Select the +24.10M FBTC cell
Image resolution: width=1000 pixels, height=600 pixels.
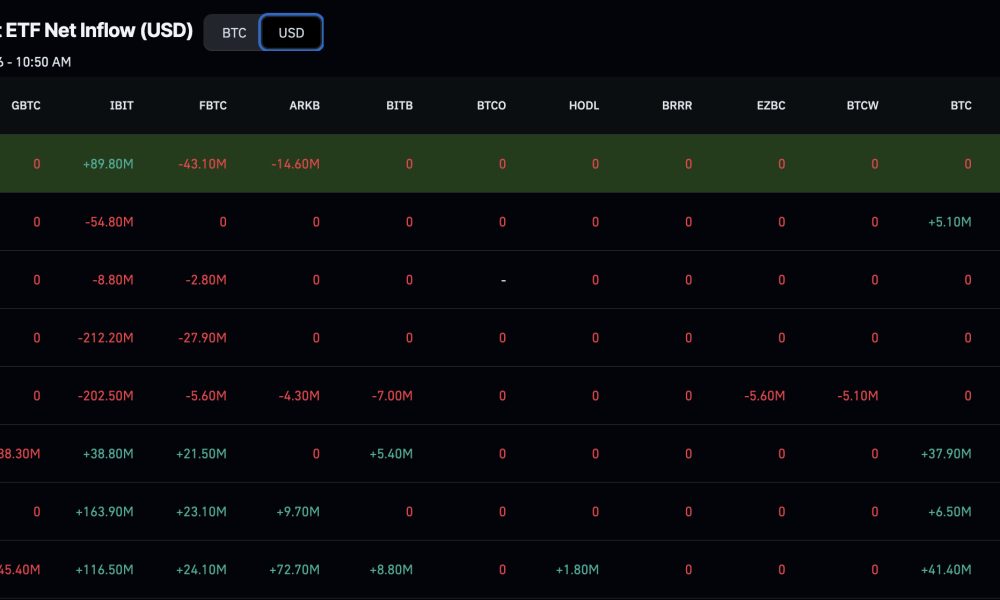pyautogui.click(x=201, y=570)
